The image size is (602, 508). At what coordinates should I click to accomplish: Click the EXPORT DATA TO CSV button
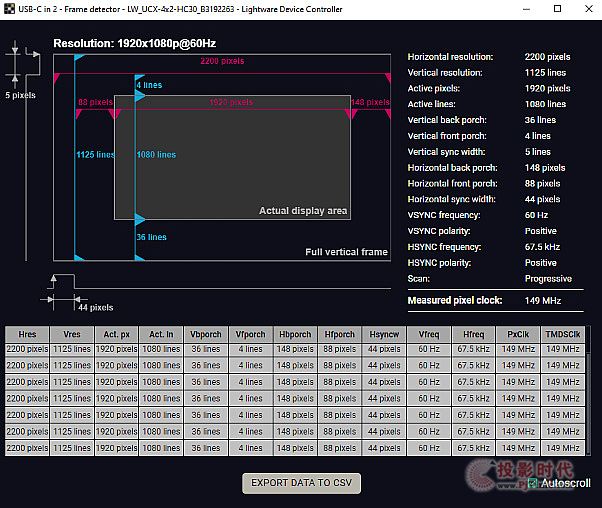pos(301,483)
